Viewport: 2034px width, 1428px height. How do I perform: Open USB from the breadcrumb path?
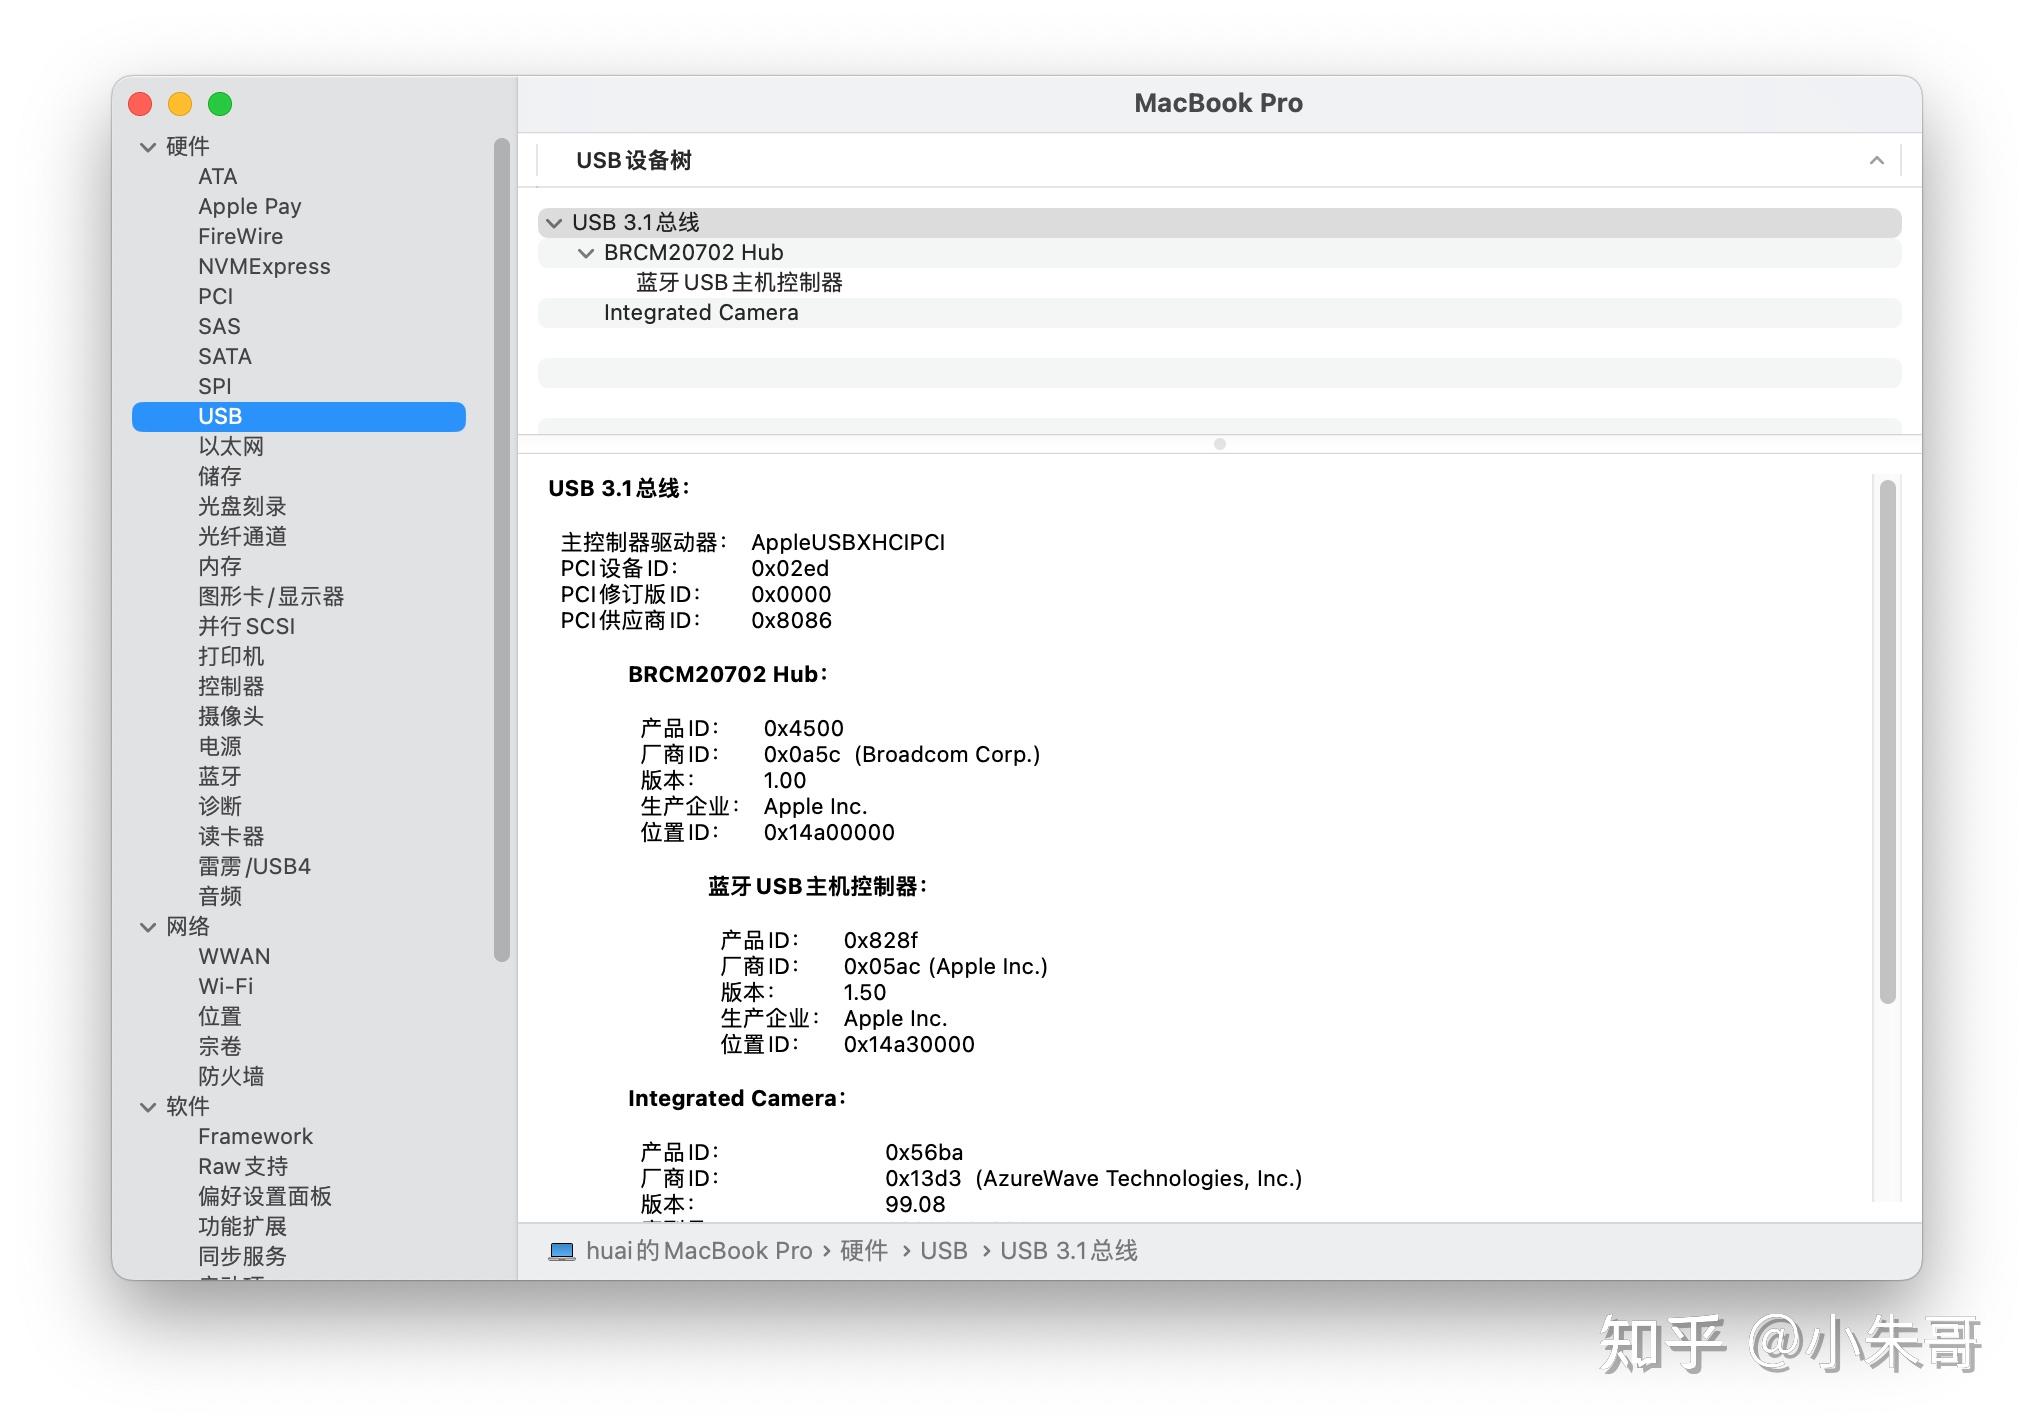[x=942, y=1250]
